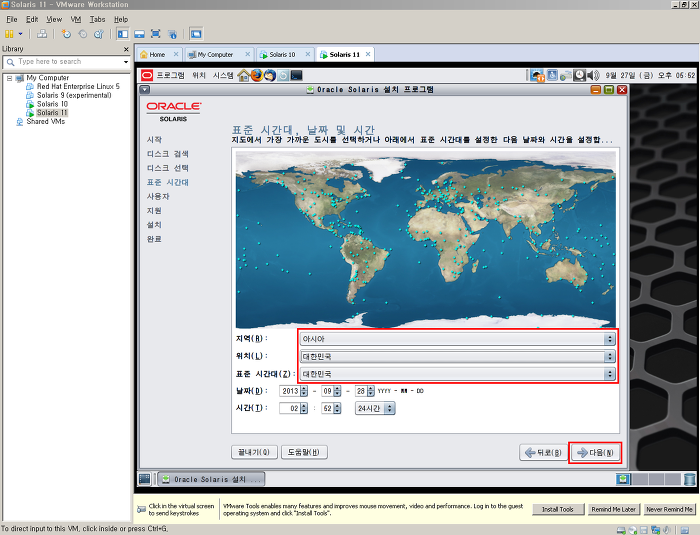The height and width of the screenshot is (535, 700).
Task: Open the 표준 시간대 (time zone) dropdown
Action: tap(458, 374)
